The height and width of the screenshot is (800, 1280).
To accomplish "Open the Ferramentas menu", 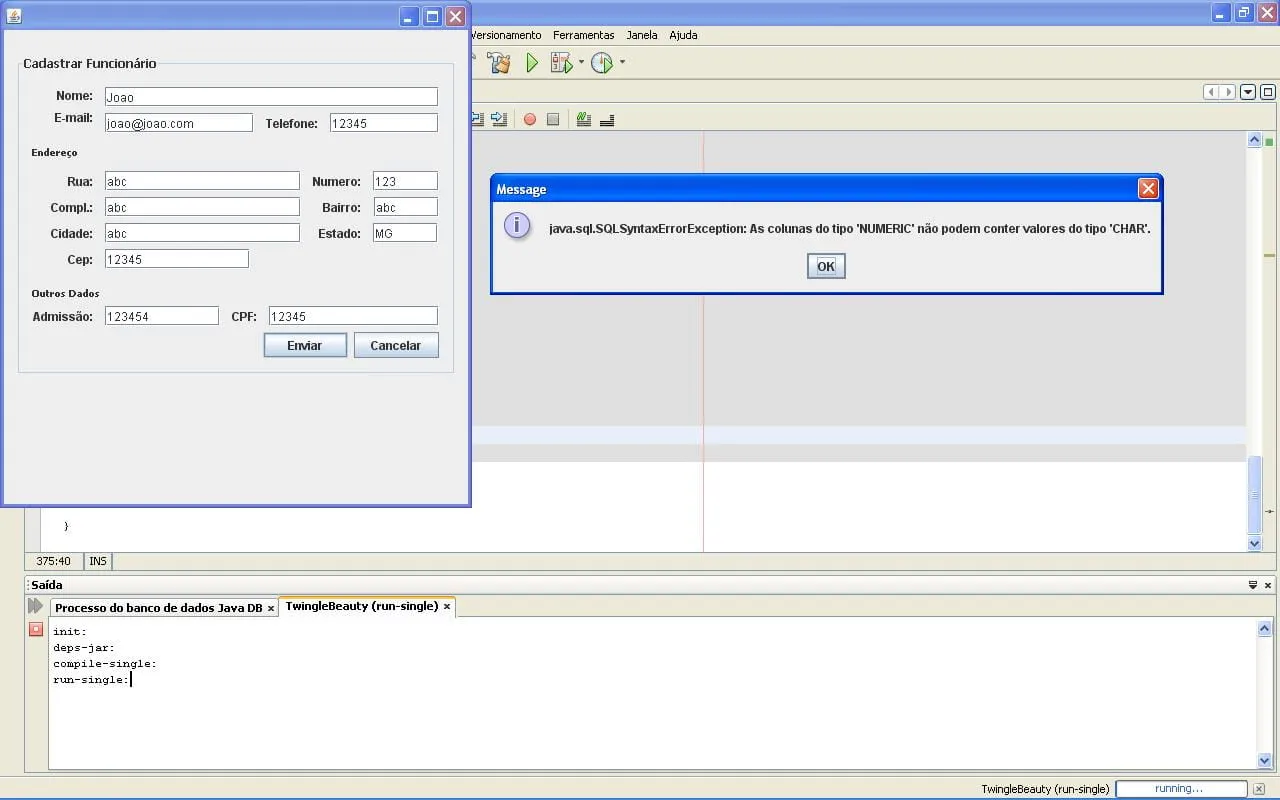I will pos(584,35).
